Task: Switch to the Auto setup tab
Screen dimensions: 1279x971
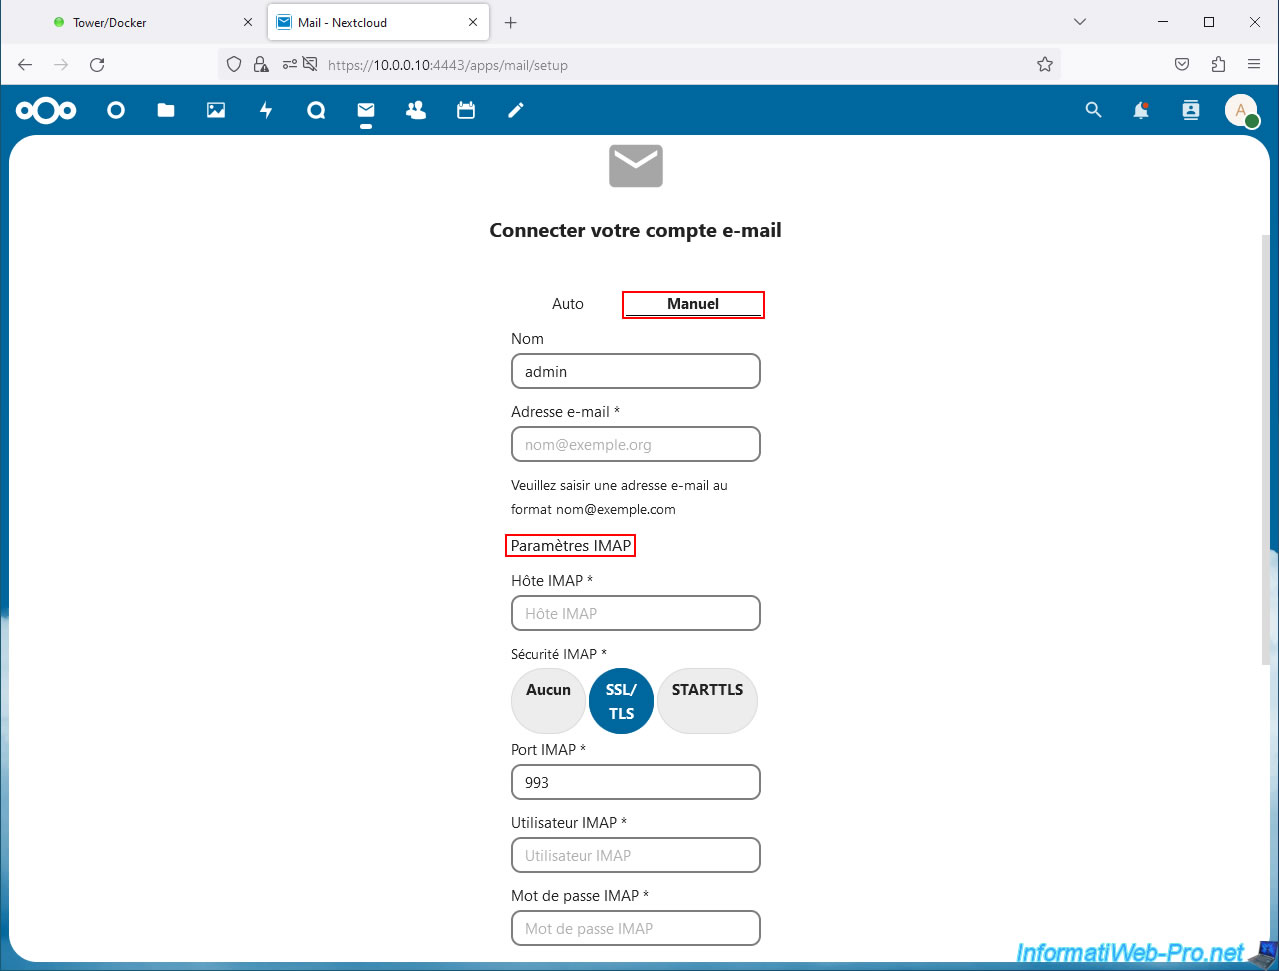Action: click(x=567, y=304)
